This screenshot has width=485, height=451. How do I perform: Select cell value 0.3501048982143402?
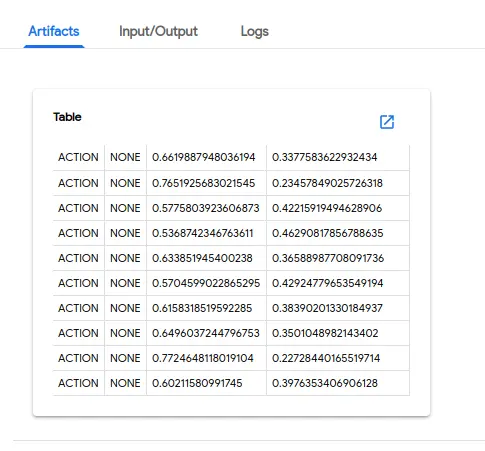coord(325,333)
